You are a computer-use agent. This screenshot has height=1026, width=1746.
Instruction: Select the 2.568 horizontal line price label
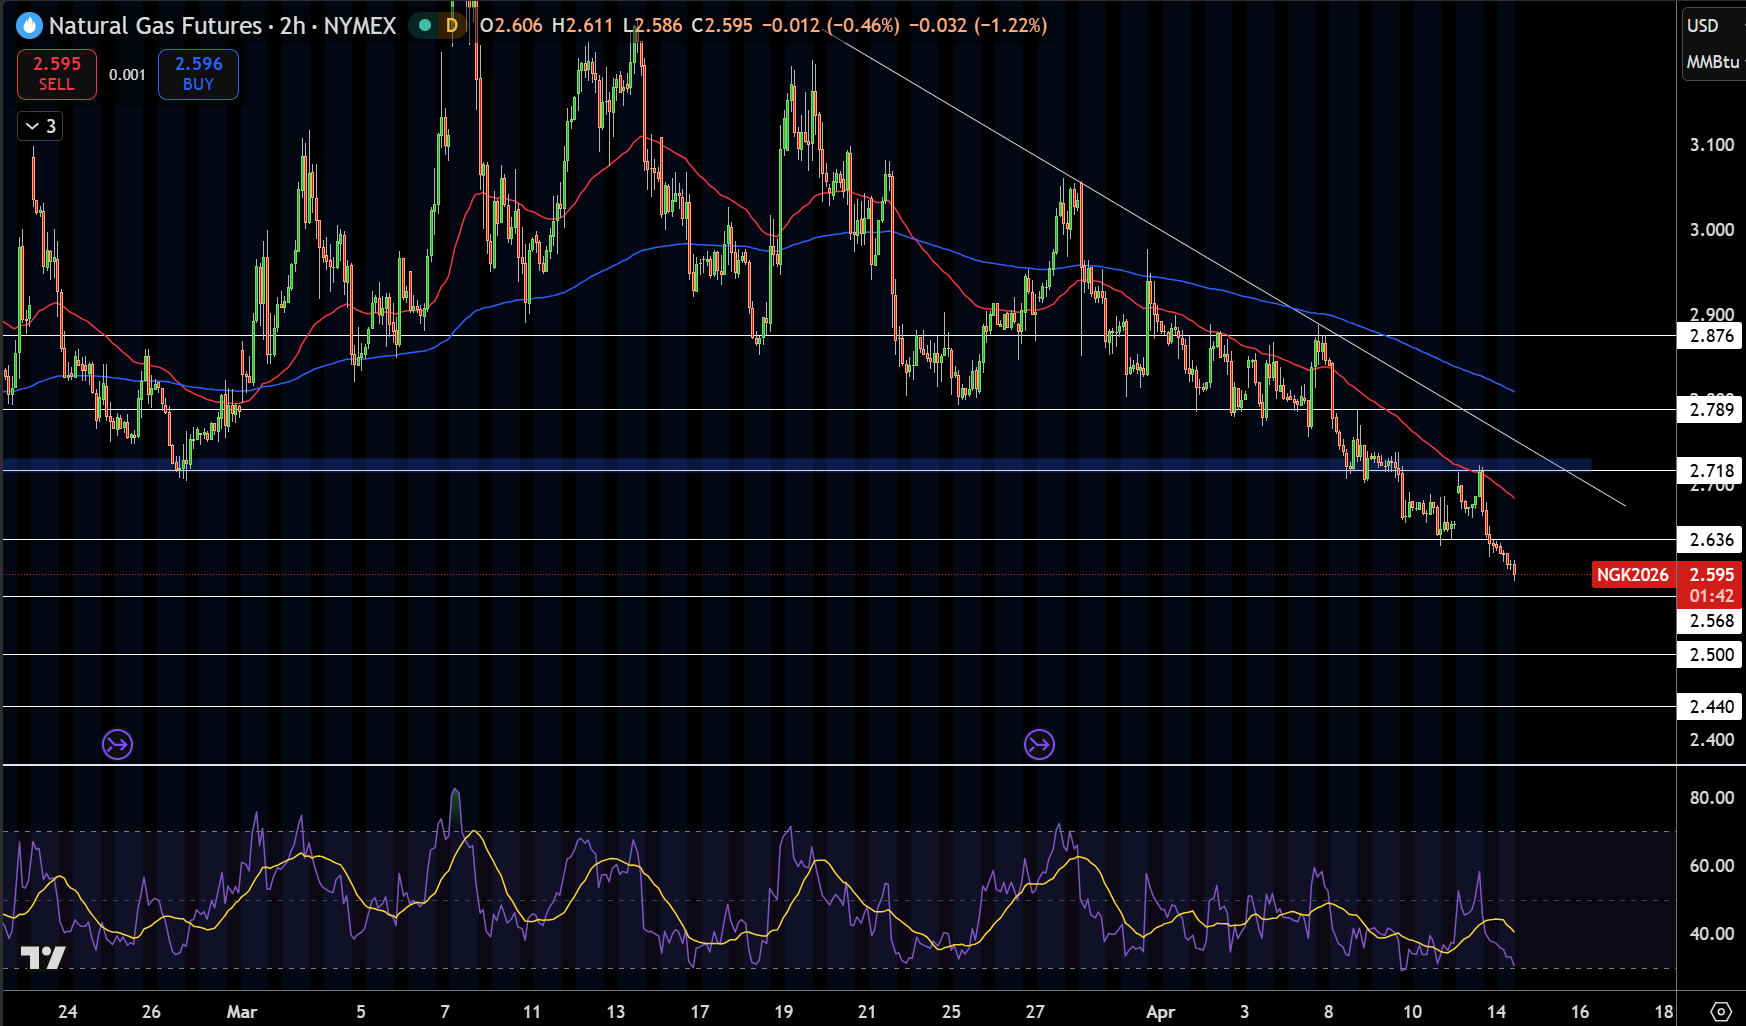[1712, 621]
